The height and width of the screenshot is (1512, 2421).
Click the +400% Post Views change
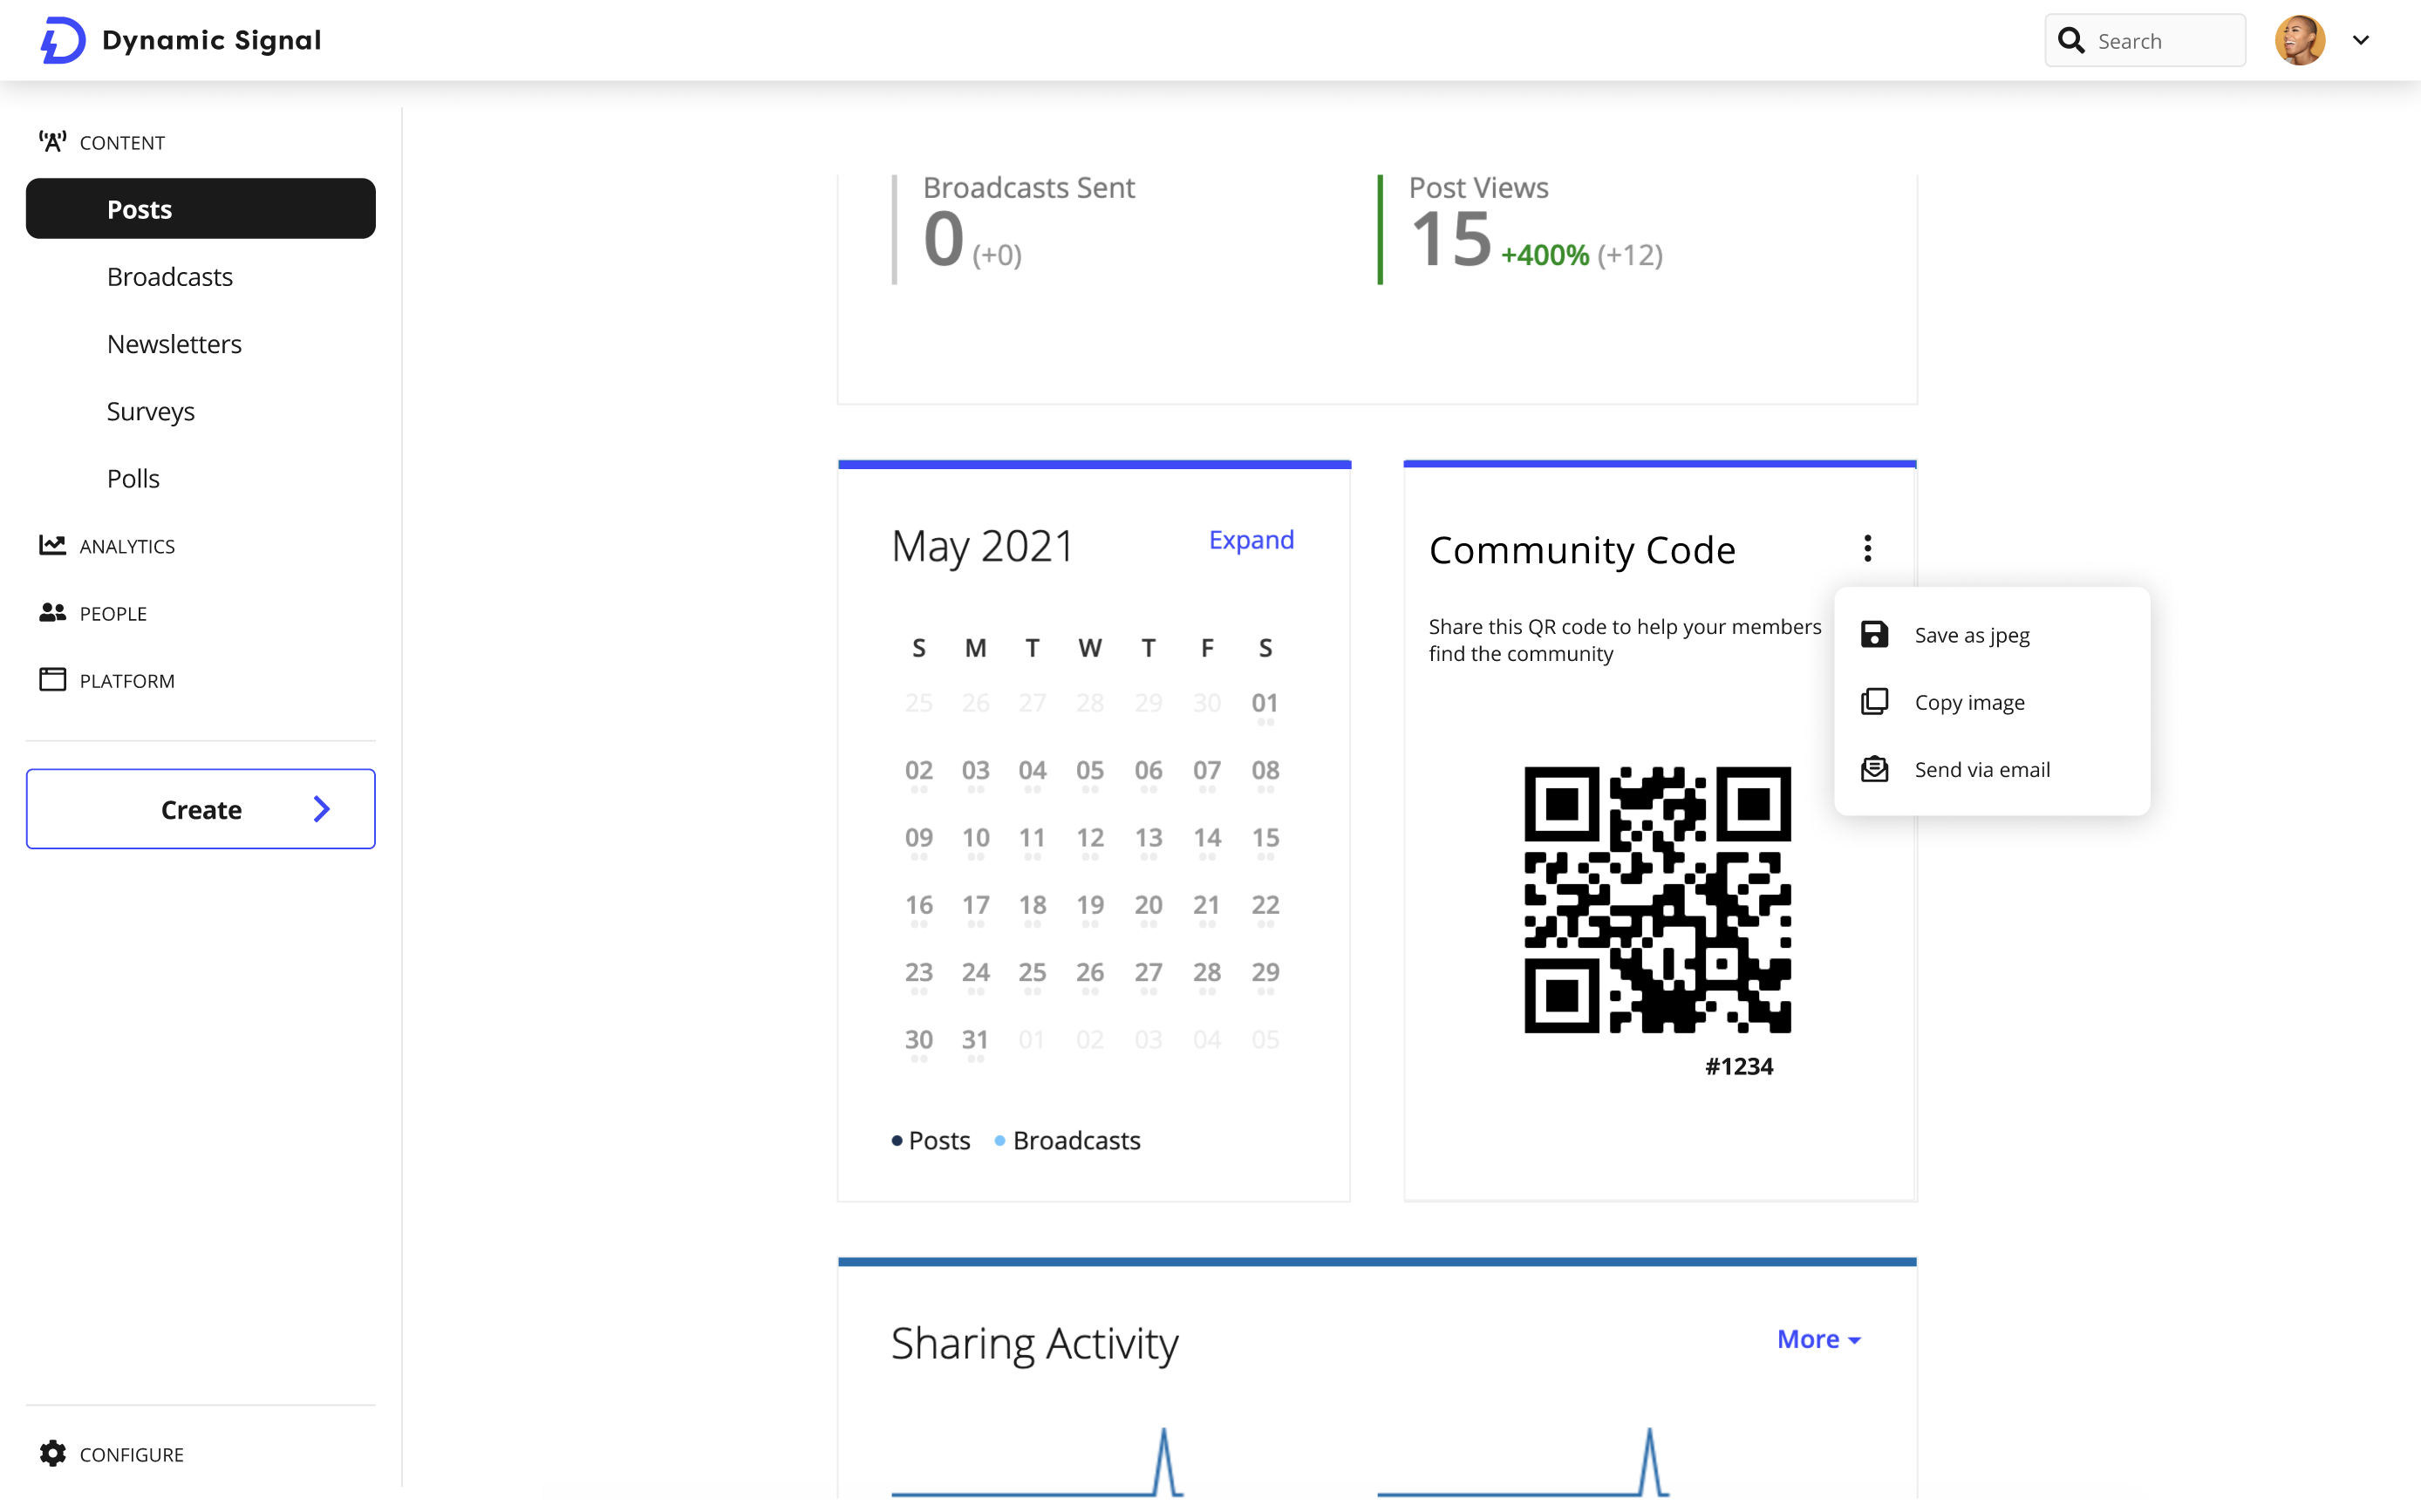[x=1545, y=255]
